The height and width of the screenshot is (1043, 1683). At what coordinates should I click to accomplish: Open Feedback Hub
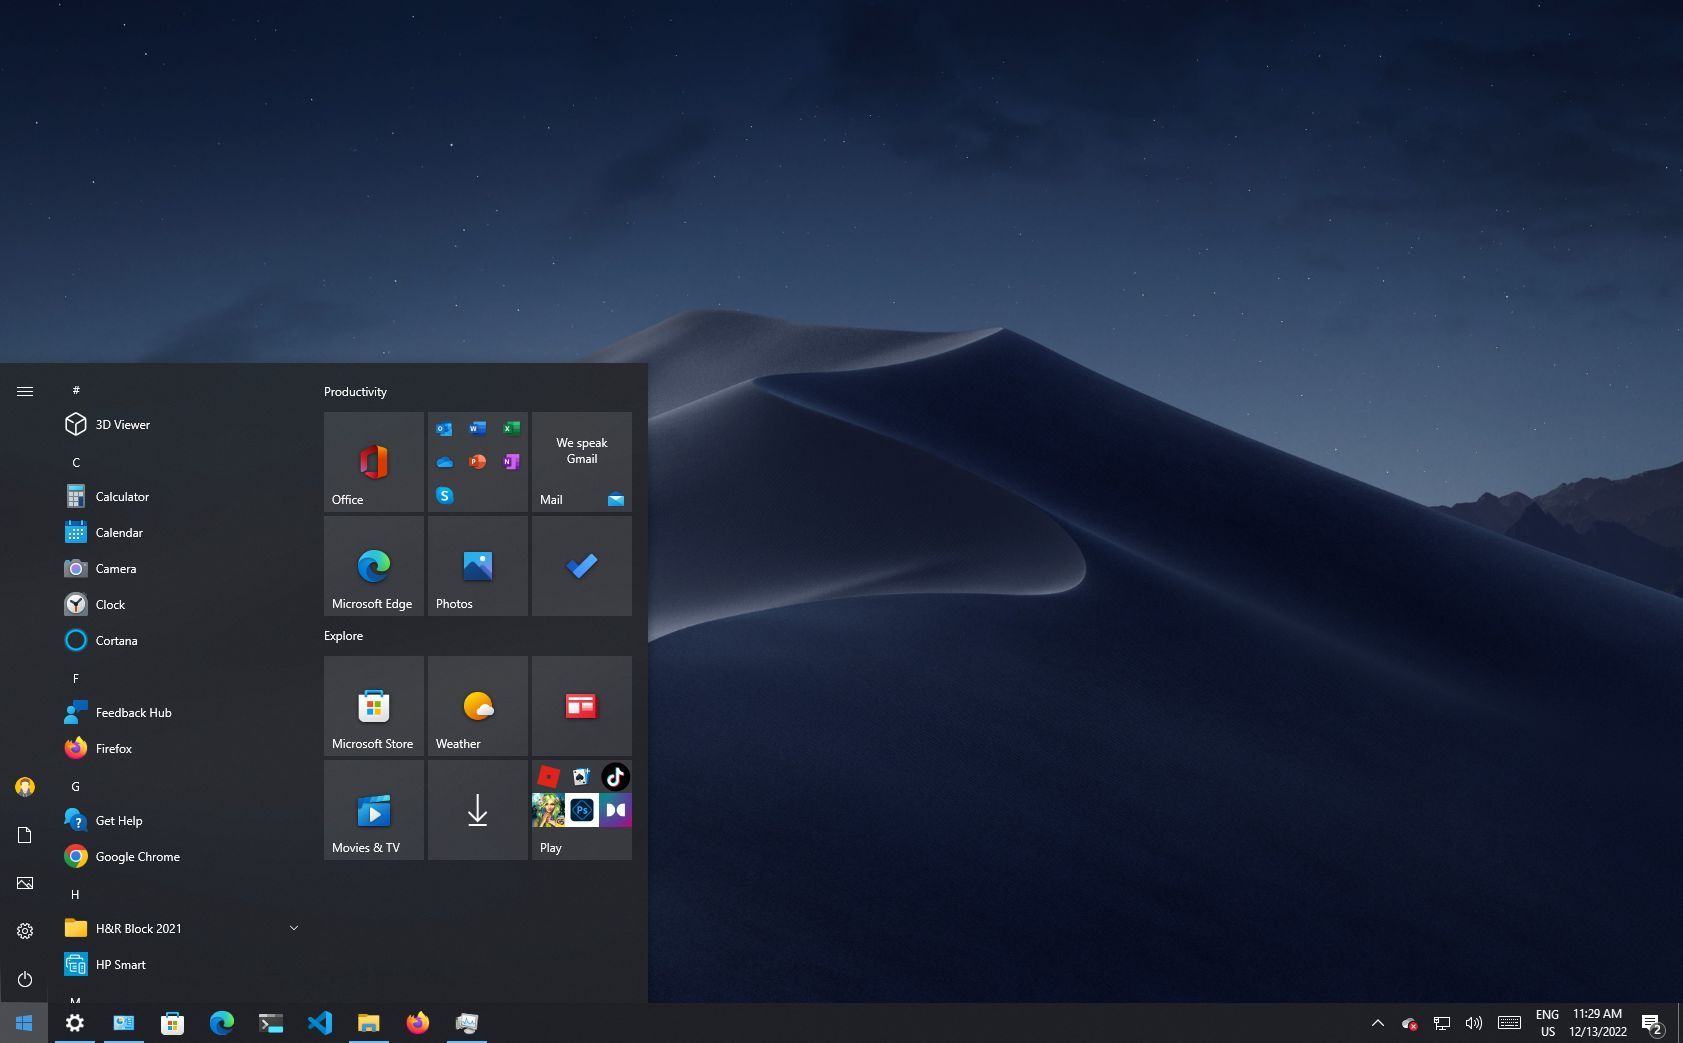131,712
